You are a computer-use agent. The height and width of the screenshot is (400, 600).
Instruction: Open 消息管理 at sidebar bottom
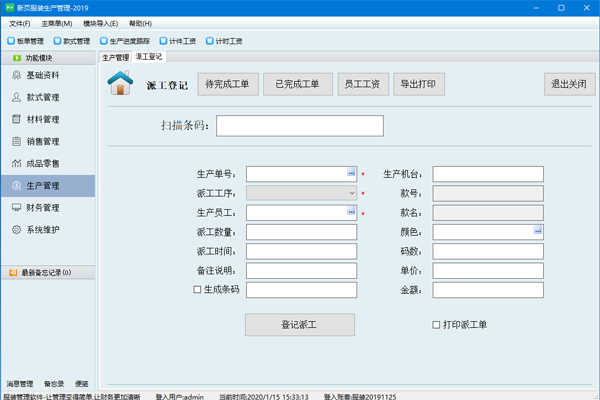pos(20,384)
